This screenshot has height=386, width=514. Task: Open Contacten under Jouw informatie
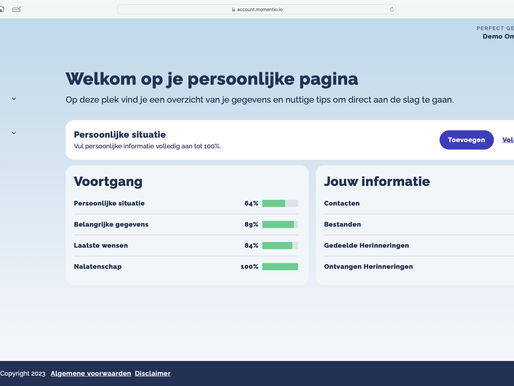pos(342,203)
